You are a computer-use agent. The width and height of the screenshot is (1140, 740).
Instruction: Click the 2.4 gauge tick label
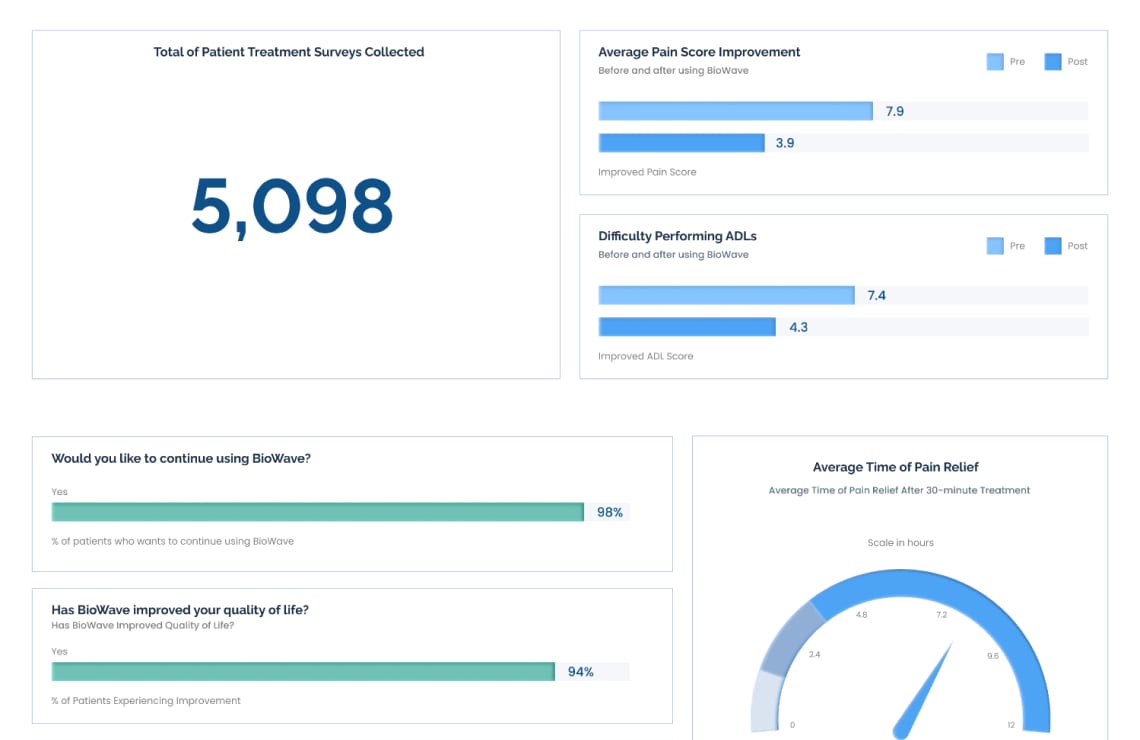pyautogui.click(x=814, y=655)
